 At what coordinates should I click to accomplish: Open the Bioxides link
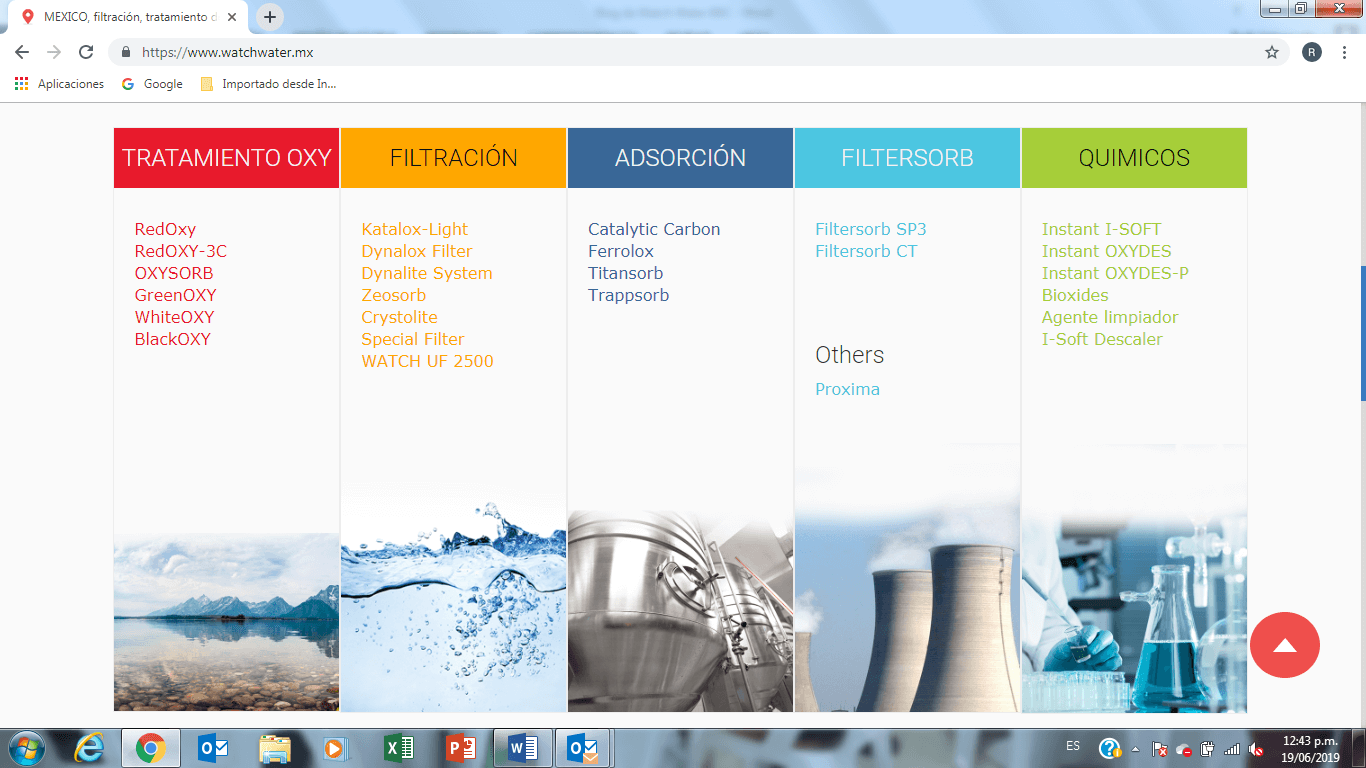[1075, 295]
